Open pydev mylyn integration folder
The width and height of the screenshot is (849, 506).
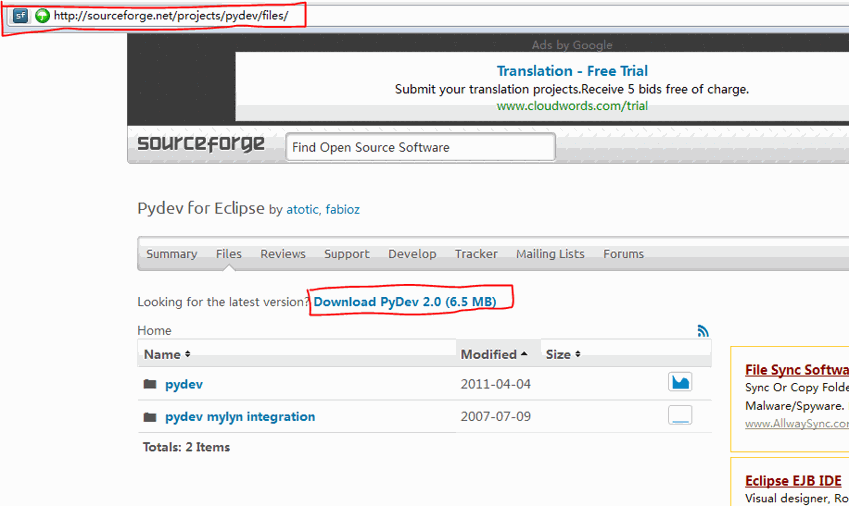[240, 417]
